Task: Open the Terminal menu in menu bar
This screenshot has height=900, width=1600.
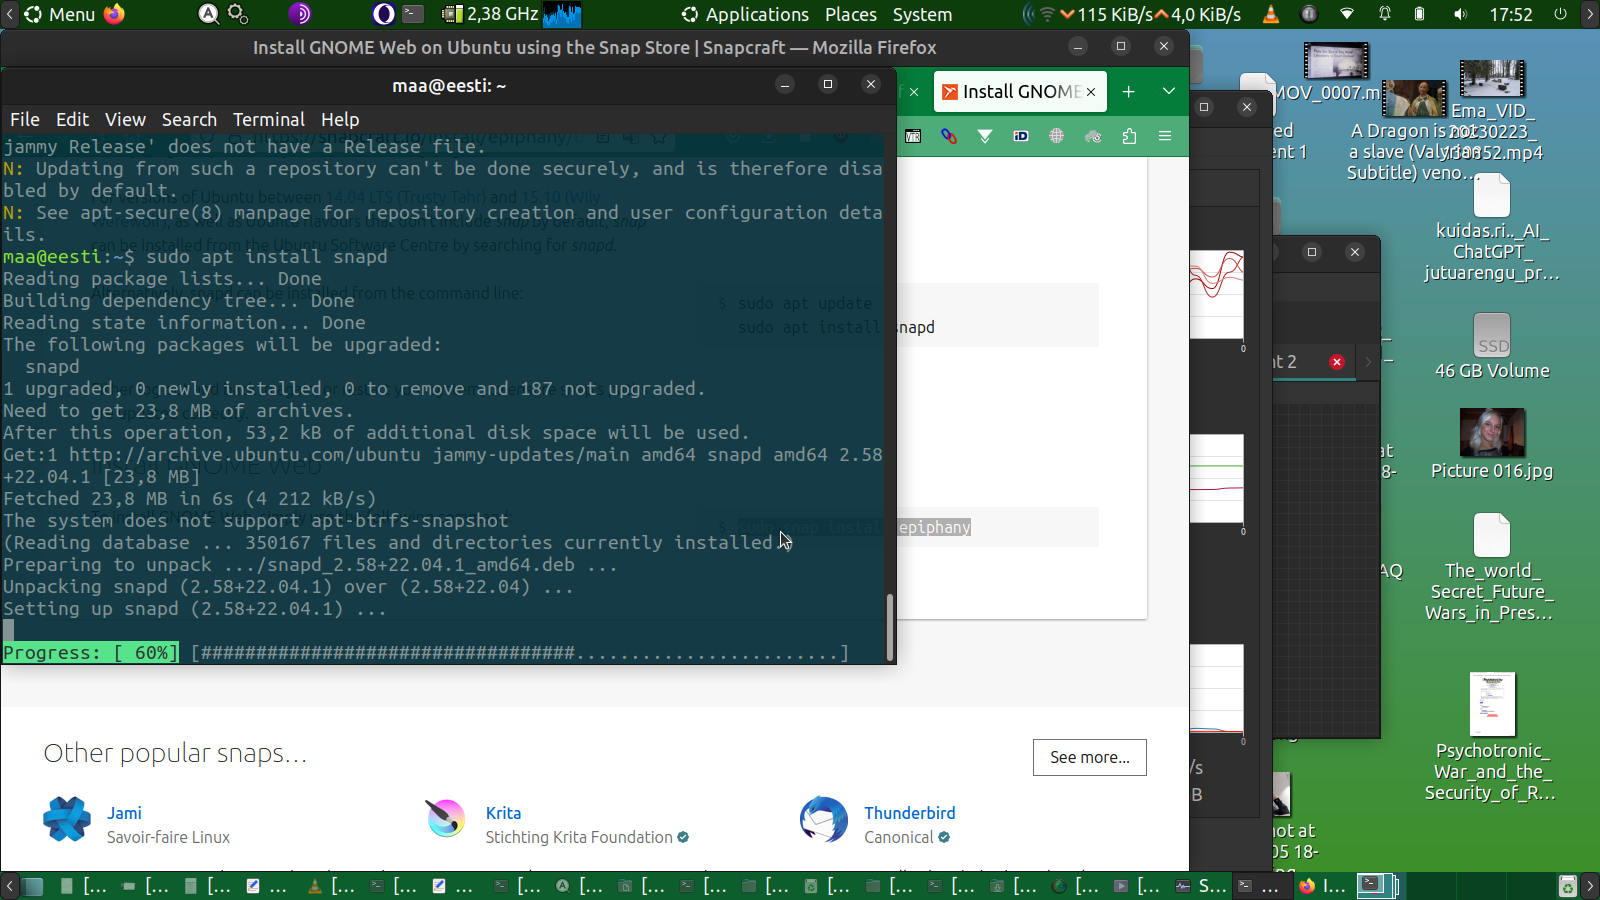Action: pyautogui.click(x=268, y=119)
